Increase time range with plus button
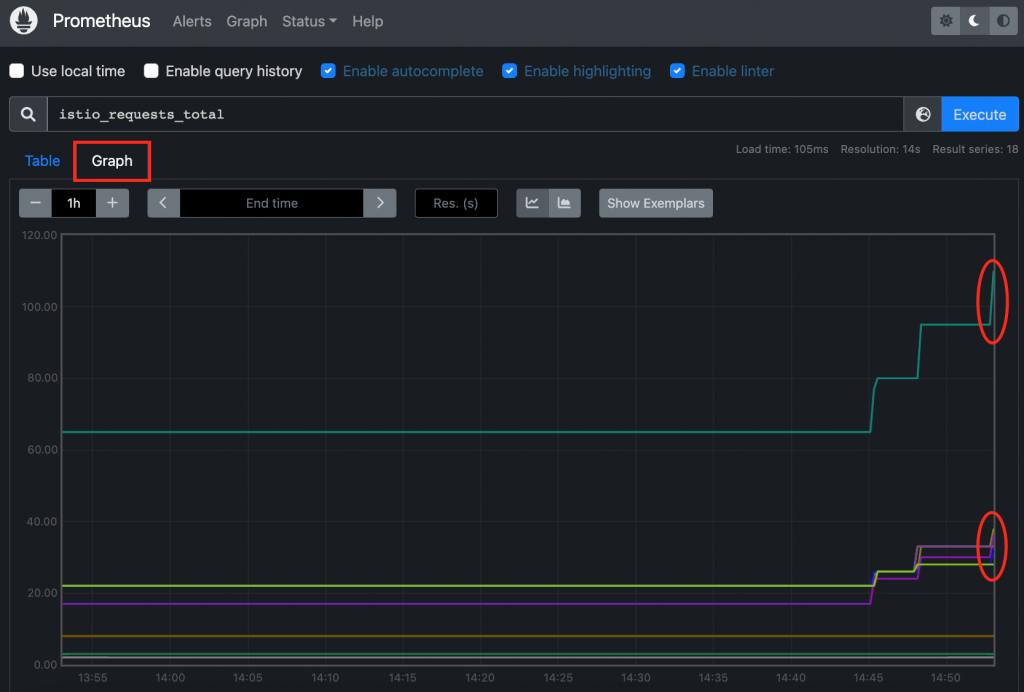The image size is (1024, 692). (x=112, y=203)
